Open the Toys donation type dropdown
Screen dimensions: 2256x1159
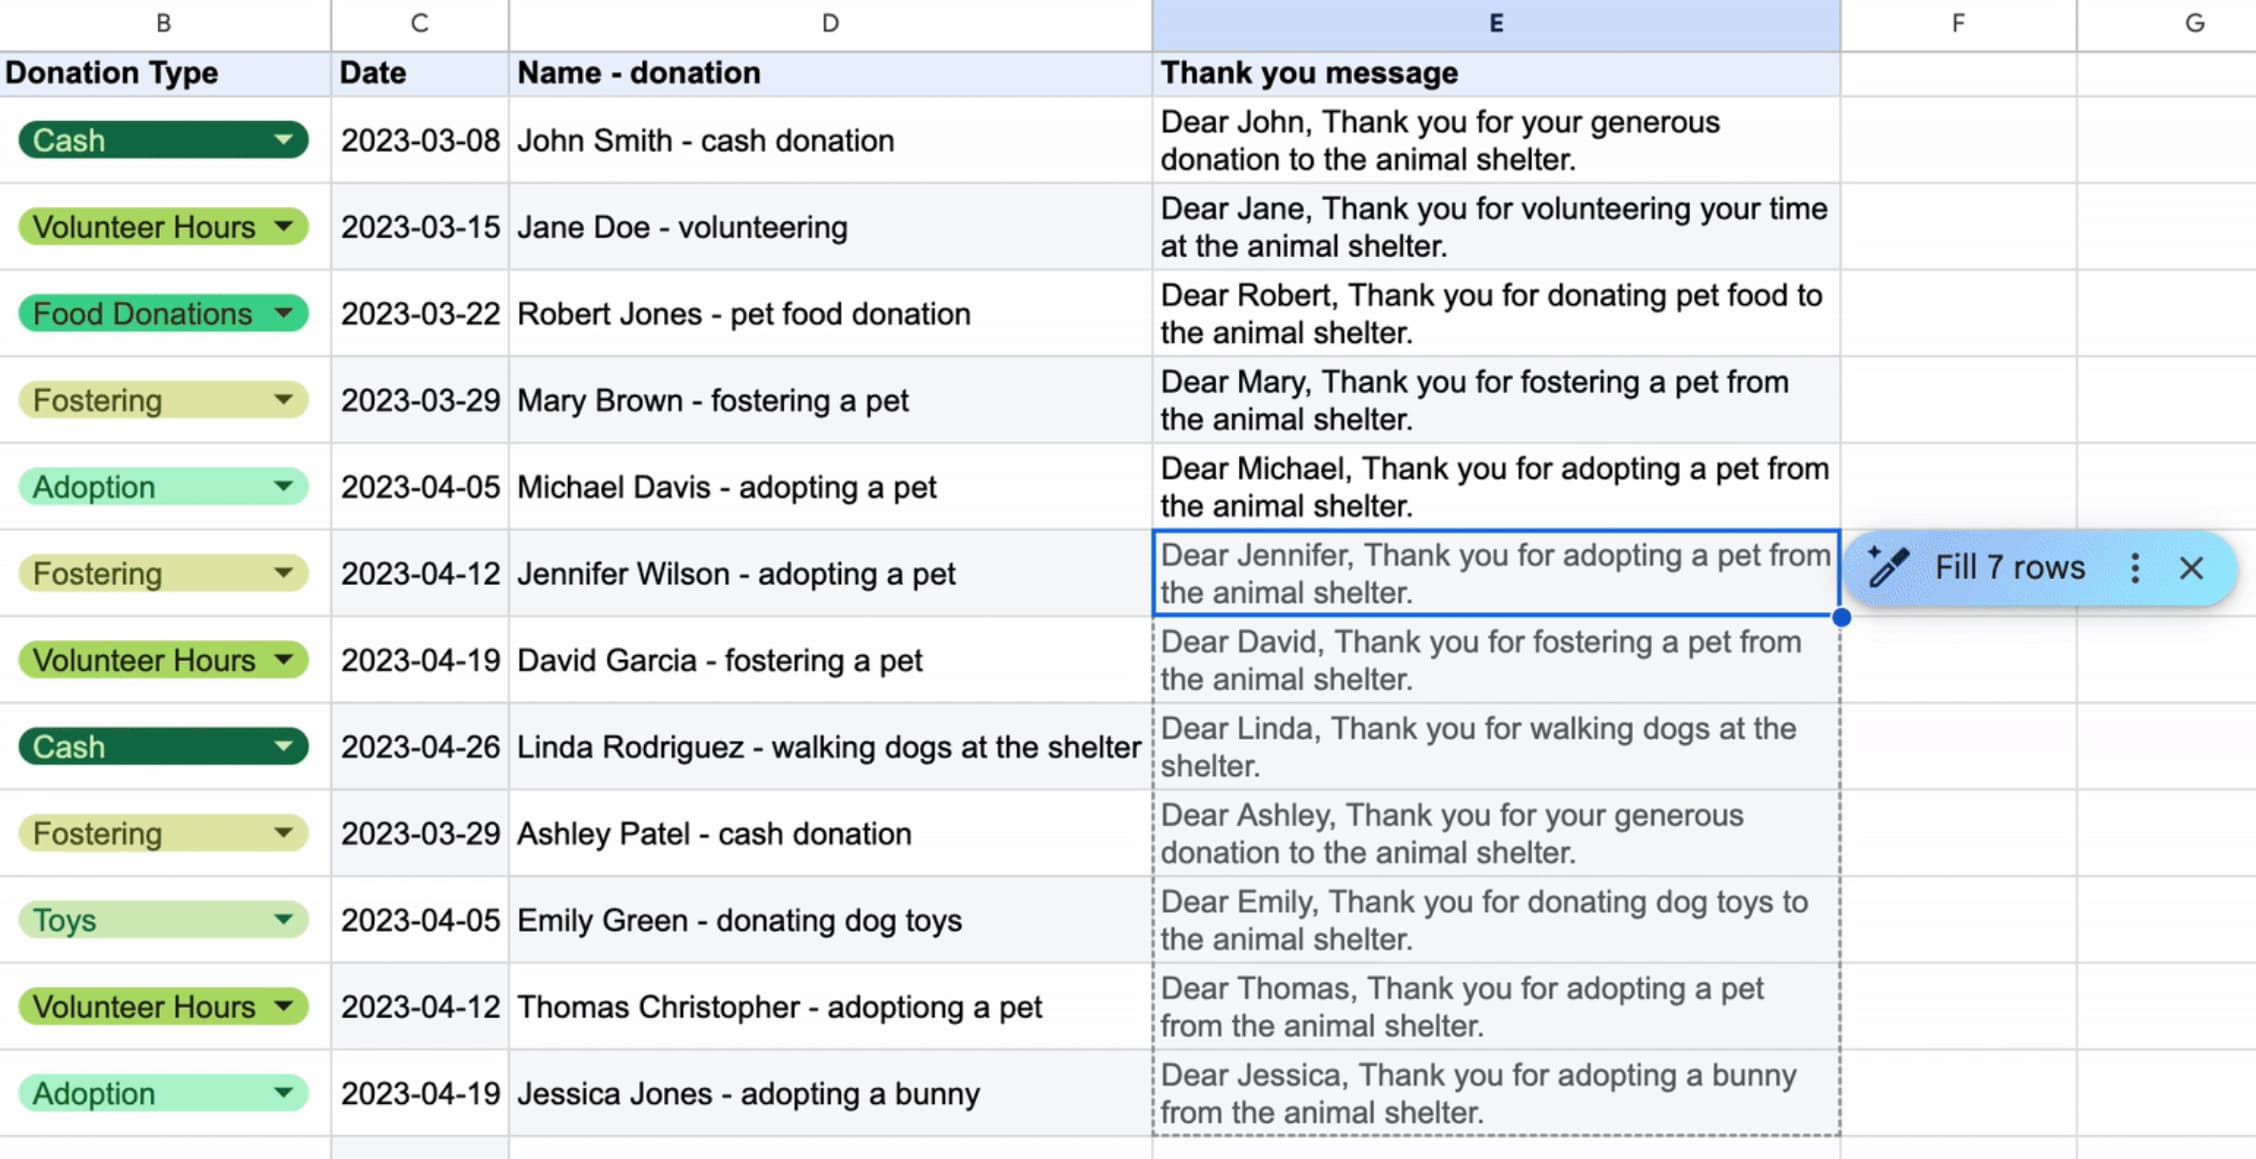[x=284, y=920]
